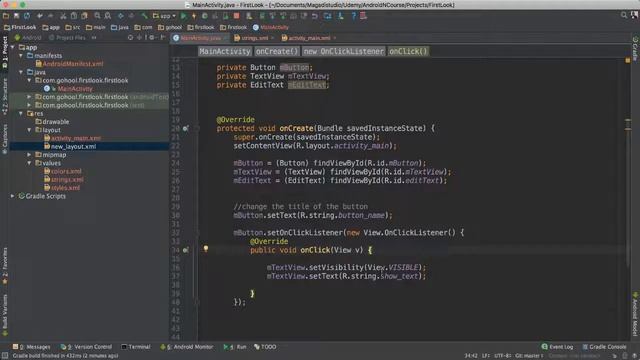640x360 pixels.
Task: Toggle the Structure side tool window
Action: (x=4, y=96)
